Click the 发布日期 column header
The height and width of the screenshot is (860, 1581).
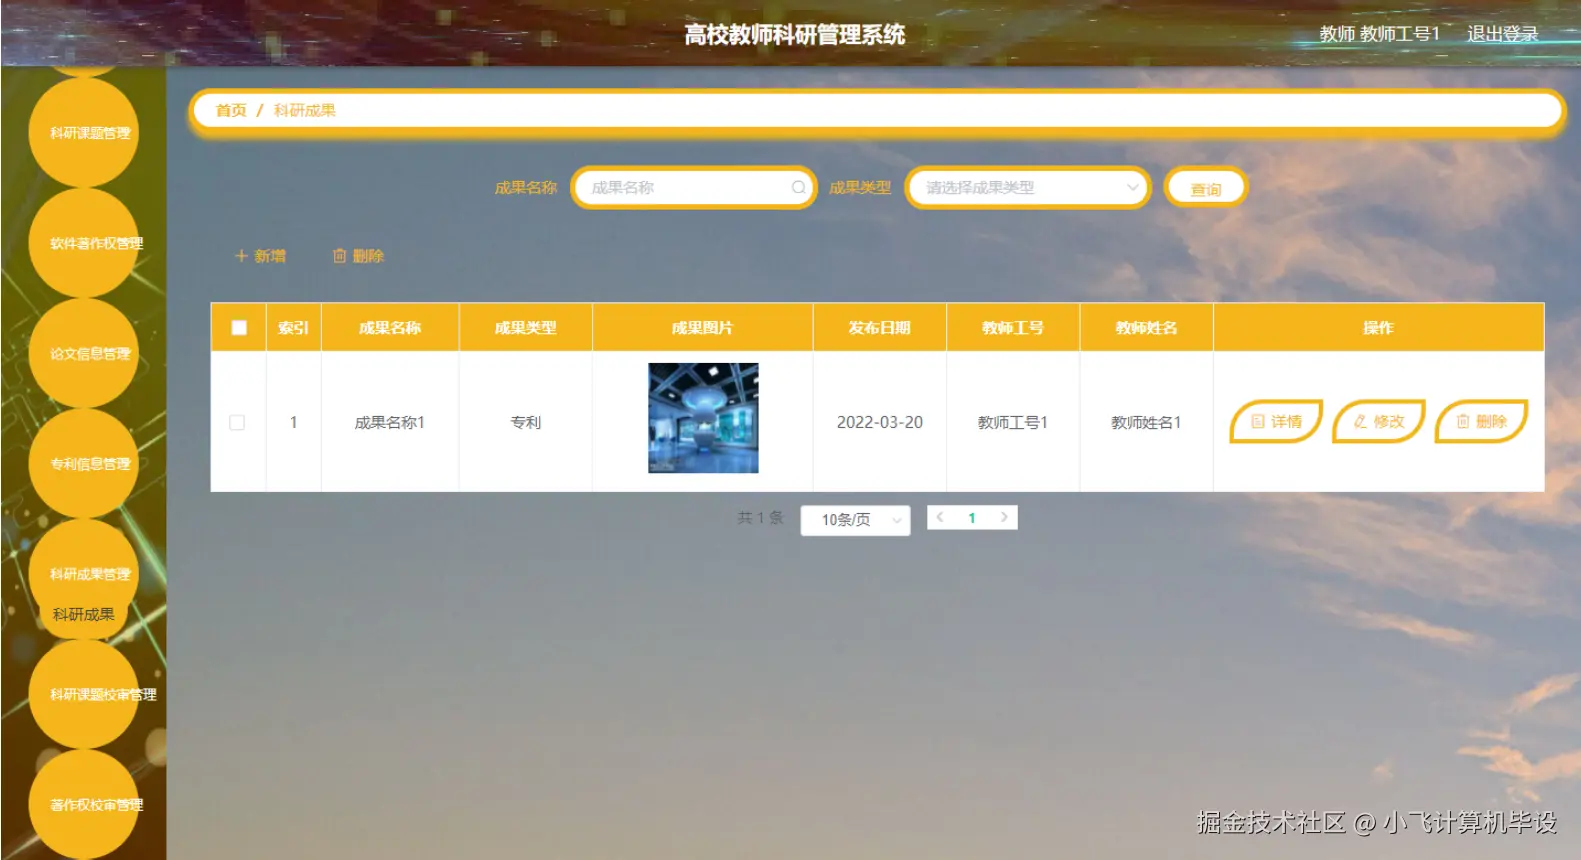pos(880,328)
